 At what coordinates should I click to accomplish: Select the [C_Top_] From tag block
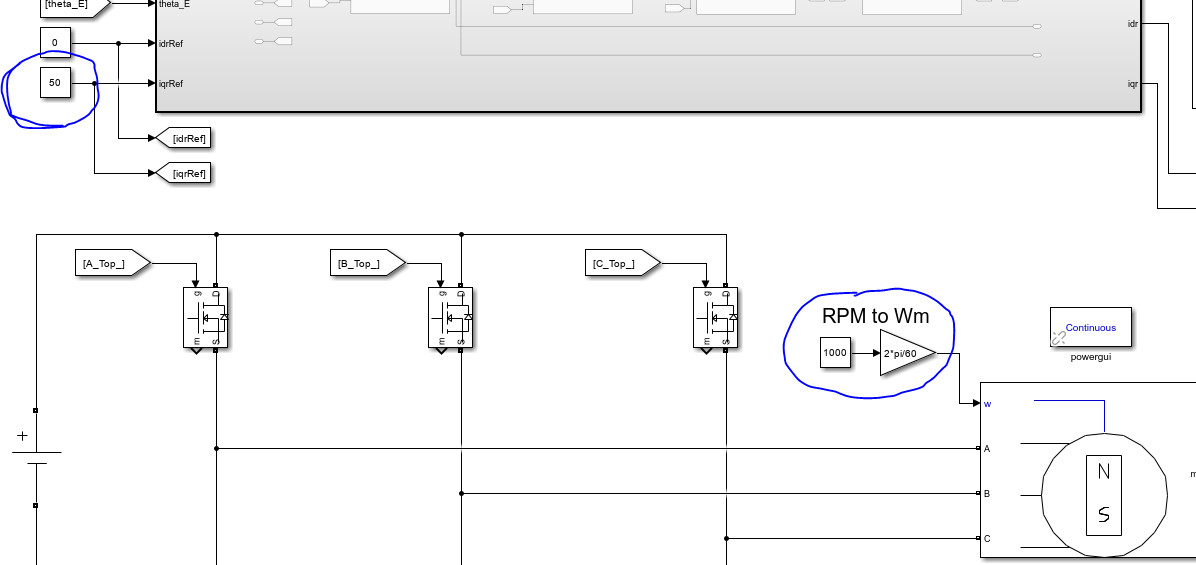coord(622,263)
